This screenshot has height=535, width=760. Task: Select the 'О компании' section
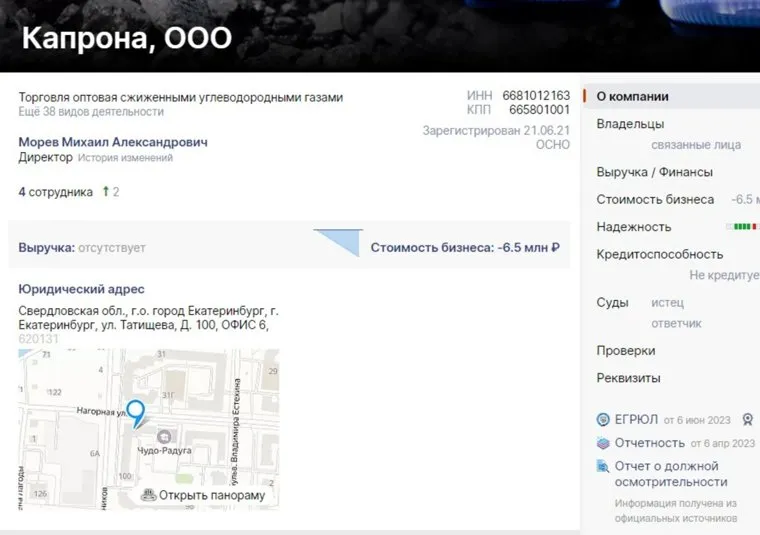click(x=632, y=97)
